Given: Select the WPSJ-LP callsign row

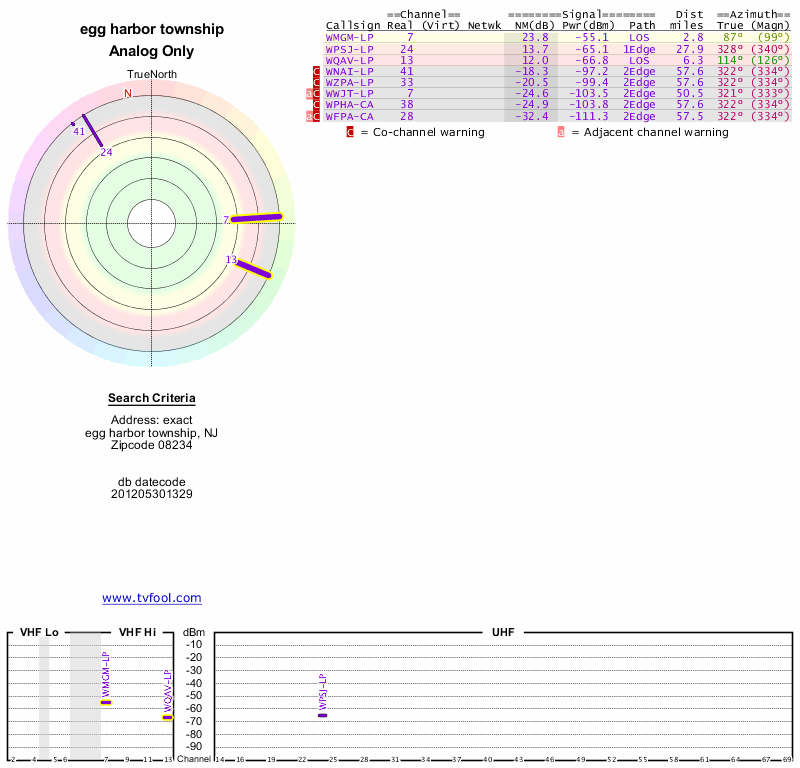Looking at the screenshot, I should [x=350, y=48].
